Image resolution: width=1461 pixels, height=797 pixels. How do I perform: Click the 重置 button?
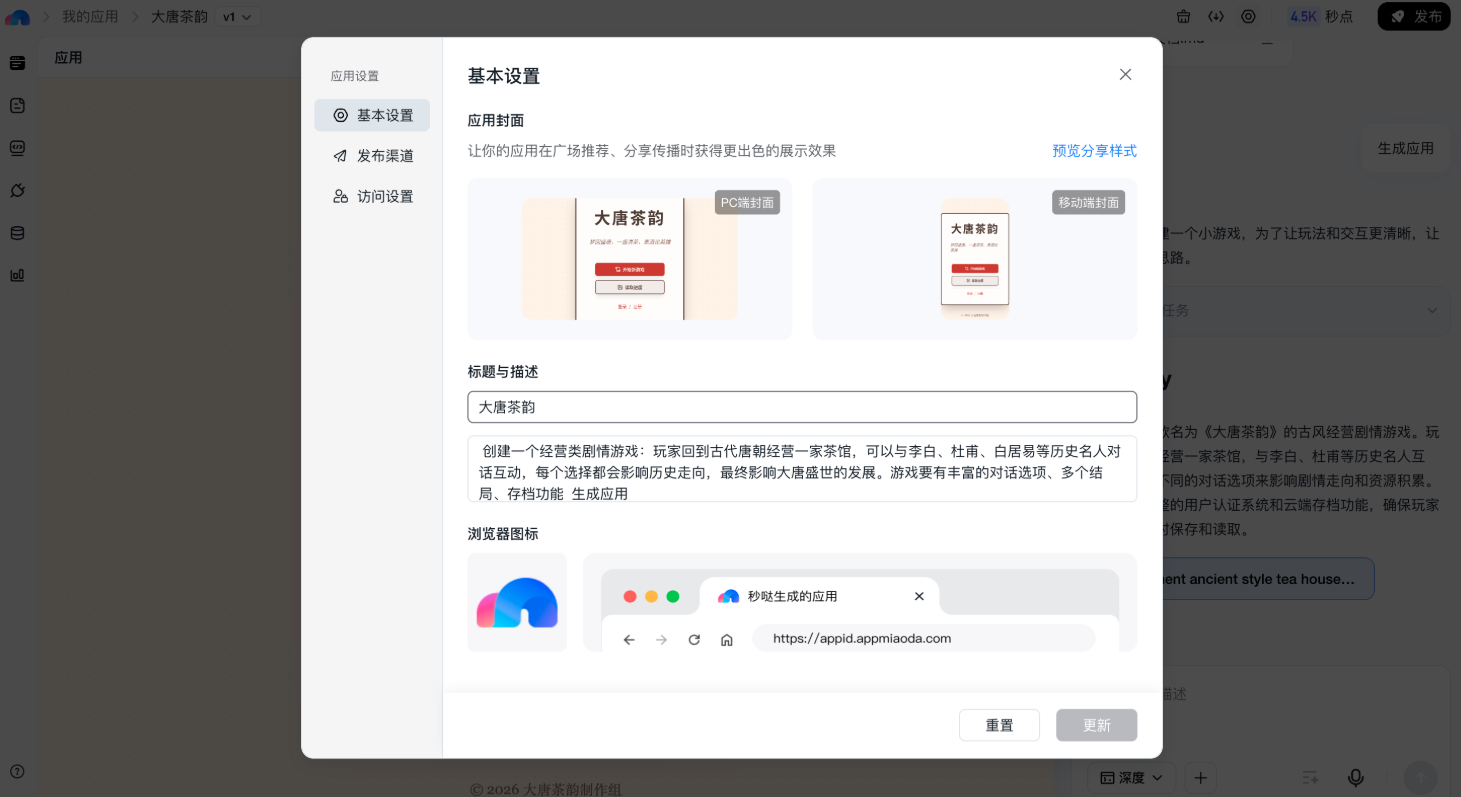[999, 725]
